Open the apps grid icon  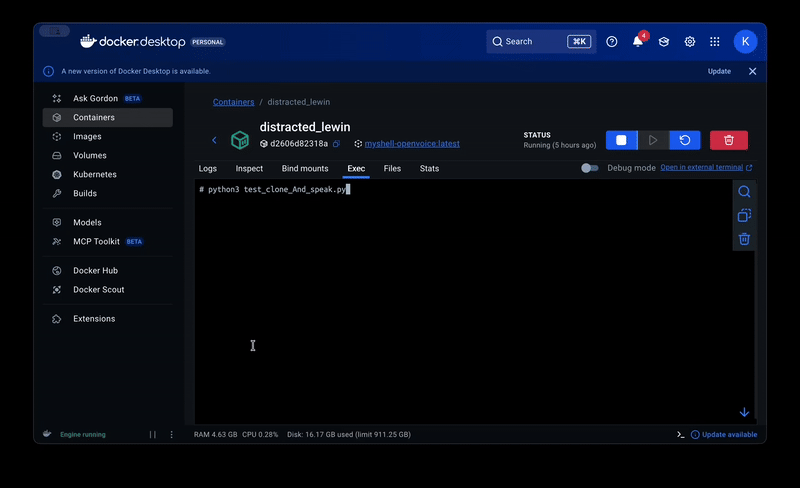coord(715,41)
